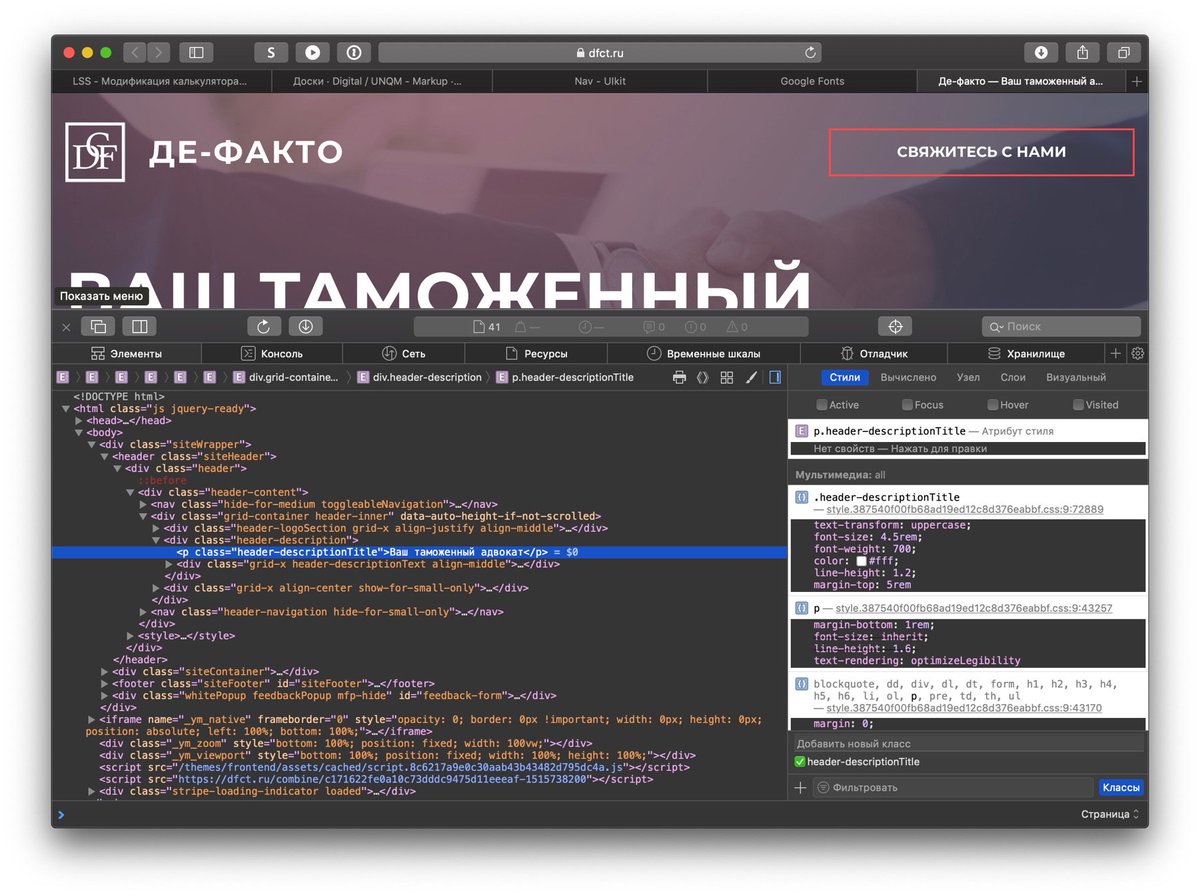Click the resources count 41 indicator
This screenshot has height=896, width=1200.
pyautogui.click(x=487, y=327)
